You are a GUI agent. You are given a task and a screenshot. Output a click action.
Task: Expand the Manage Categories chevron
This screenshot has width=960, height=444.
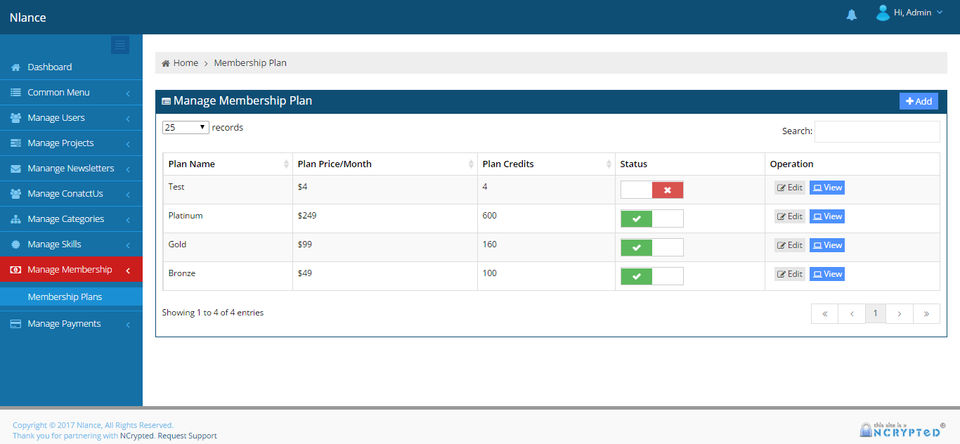click(x=128, y=220)
